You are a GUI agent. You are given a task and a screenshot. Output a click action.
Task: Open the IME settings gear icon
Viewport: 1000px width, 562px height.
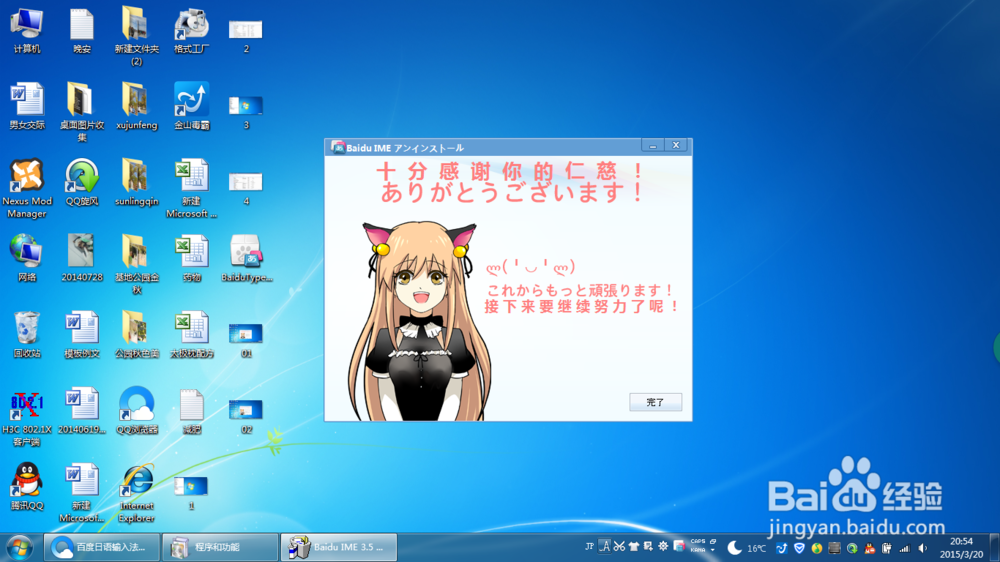click(x=663, y=546)
